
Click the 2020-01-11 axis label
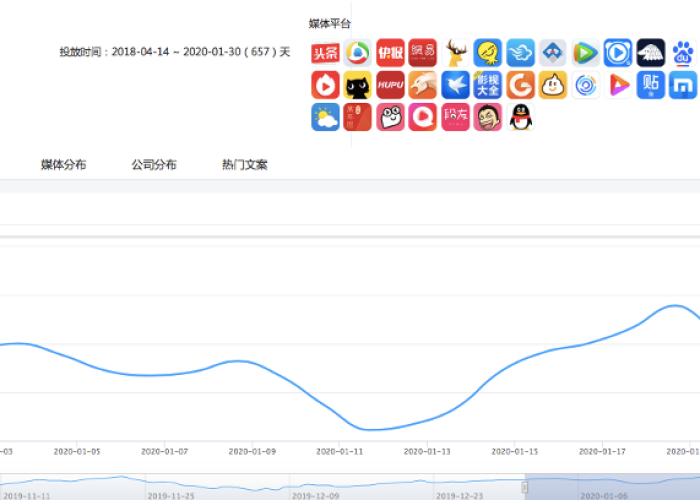tap(339, 452)
